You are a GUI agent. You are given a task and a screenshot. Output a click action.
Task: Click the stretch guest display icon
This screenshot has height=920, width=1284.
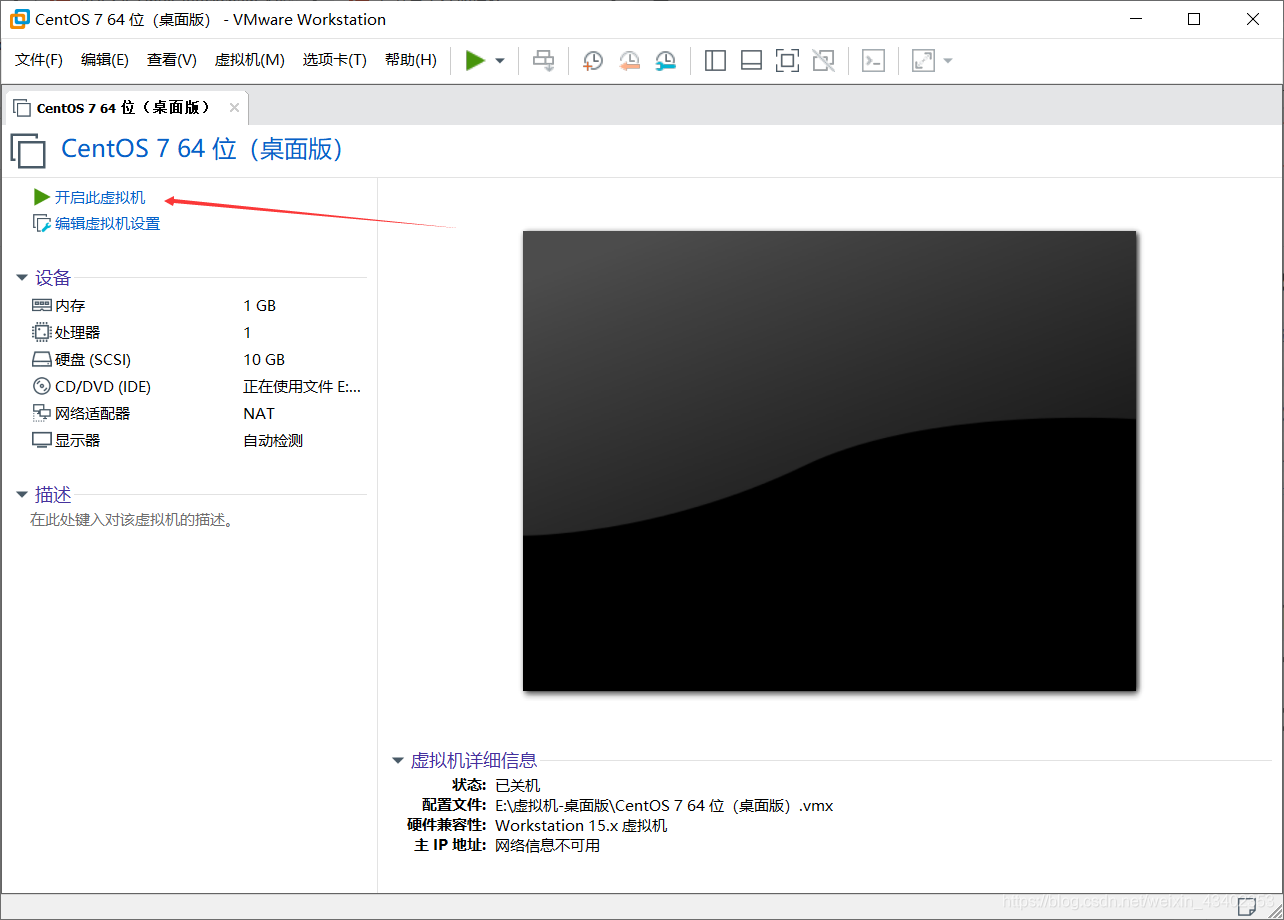(x=923, y=61)
